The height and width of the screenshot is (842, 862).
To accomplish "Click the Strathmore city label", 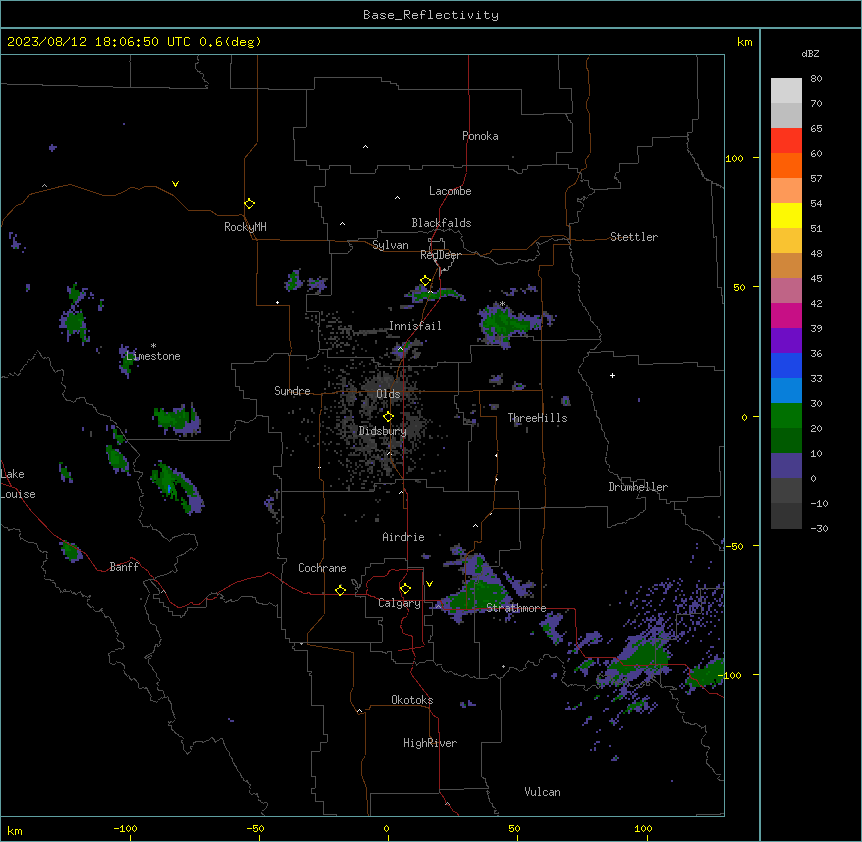I will click(x=516, y=608).
